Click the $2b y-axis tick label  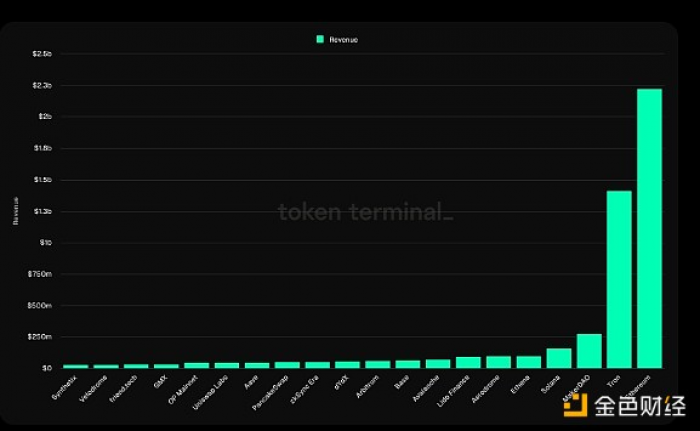(x=45, y=117)
